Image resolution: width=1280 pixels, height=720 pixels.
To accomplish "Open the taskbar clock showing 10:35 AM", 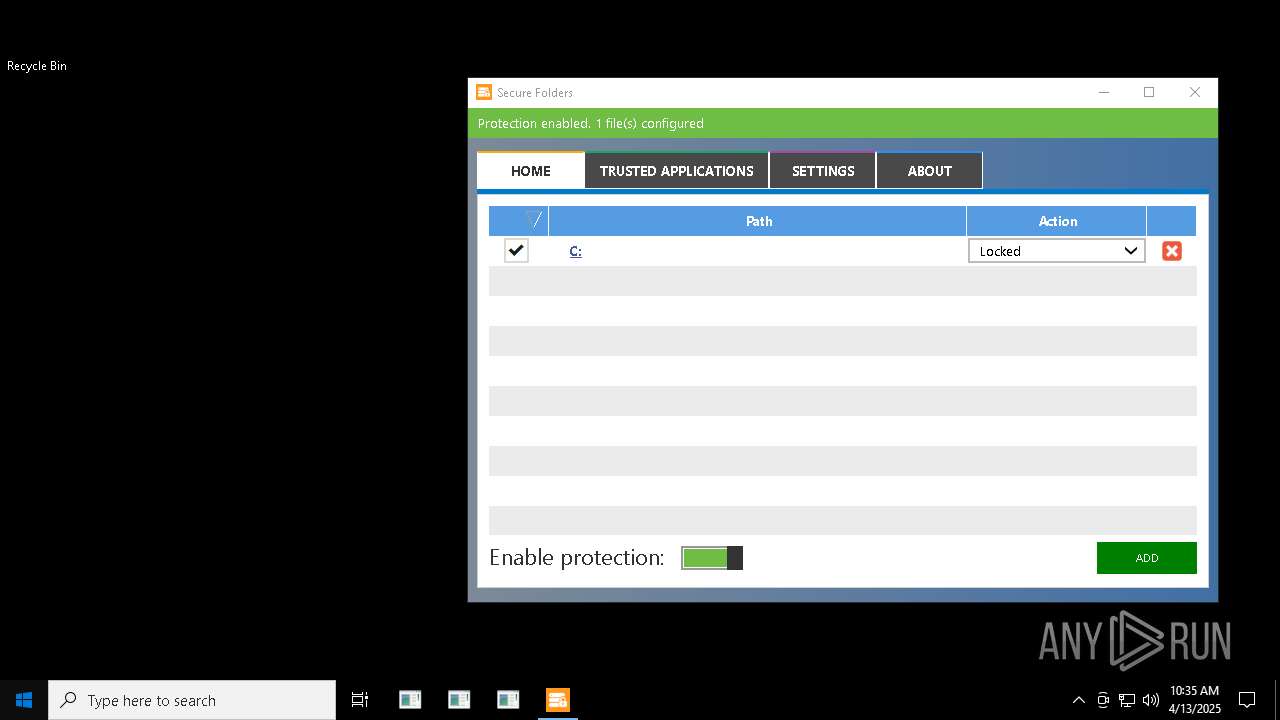I will tap(1194, 700).
